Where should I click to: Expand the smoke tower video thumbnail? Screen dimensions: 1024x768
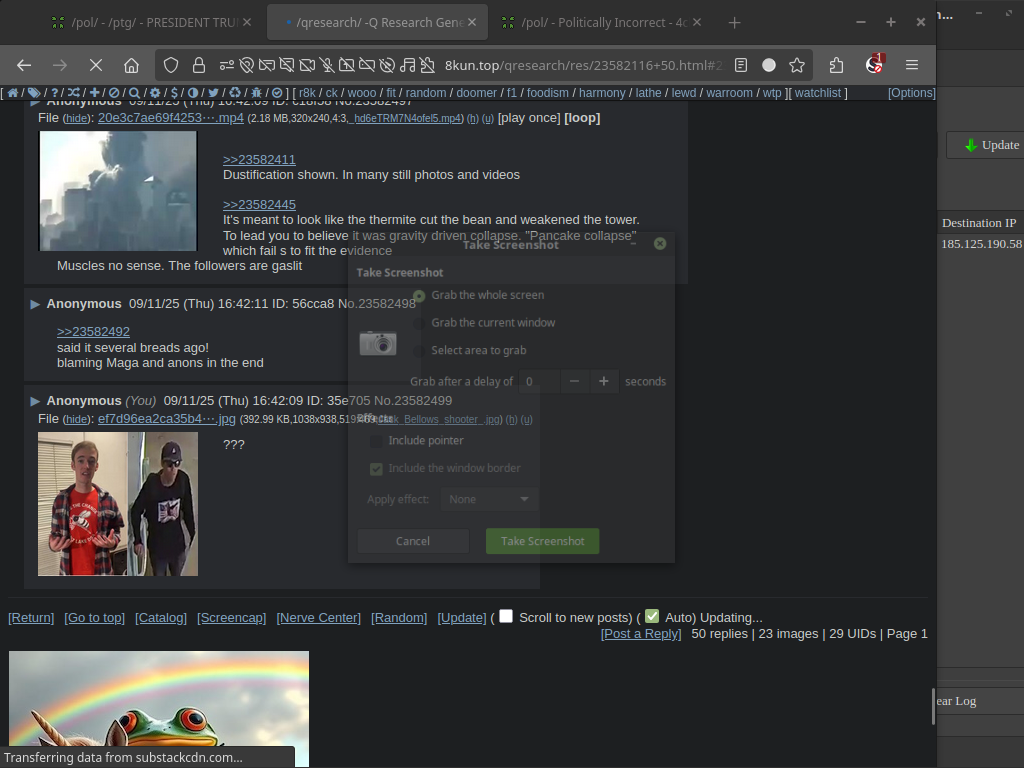118,191
